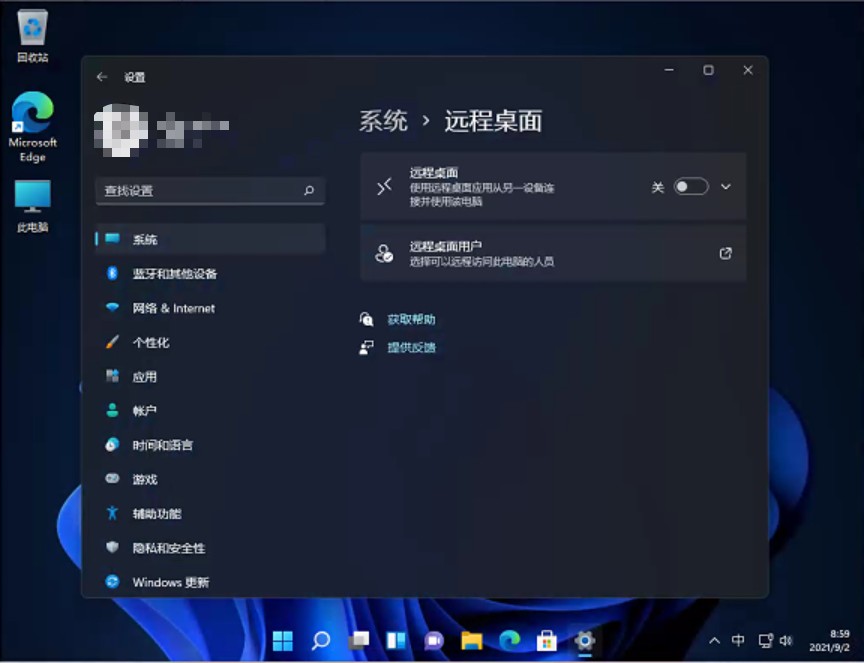This screenshot has height=663, width=864.
Task: Open Task View on taskbar
Action: click(359, 640)
